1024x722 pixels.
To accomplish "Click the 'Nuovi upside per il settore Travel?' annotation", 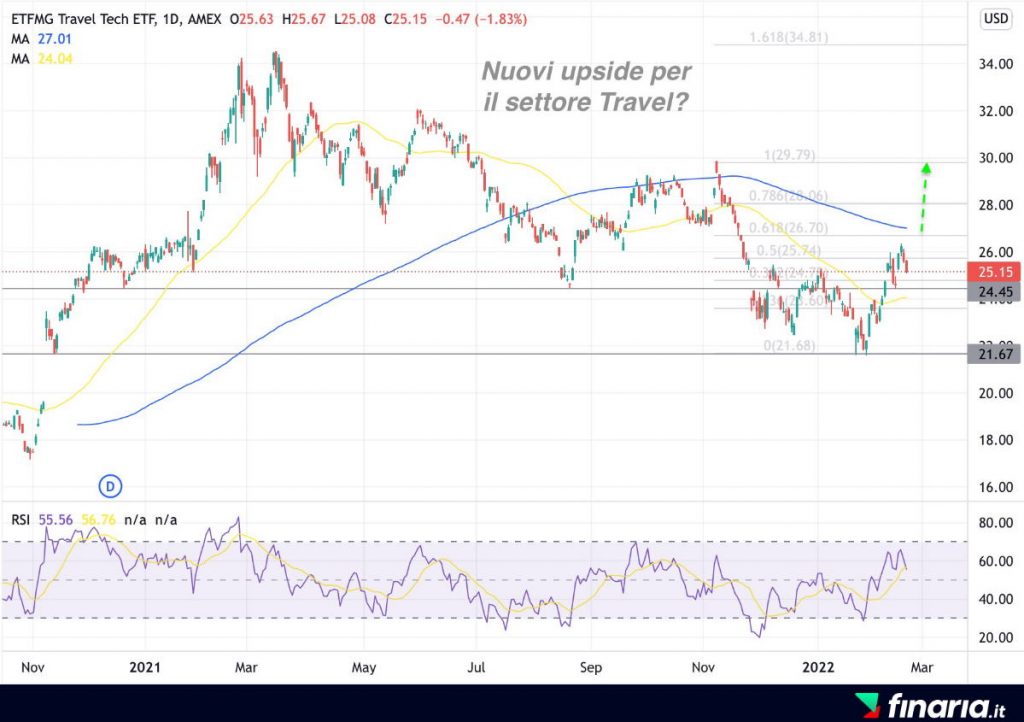I will 586,86.
